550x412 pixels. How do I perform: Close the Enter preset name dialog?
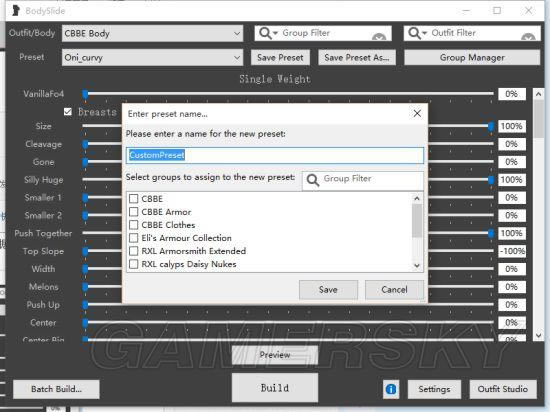[x=417, y=113]
